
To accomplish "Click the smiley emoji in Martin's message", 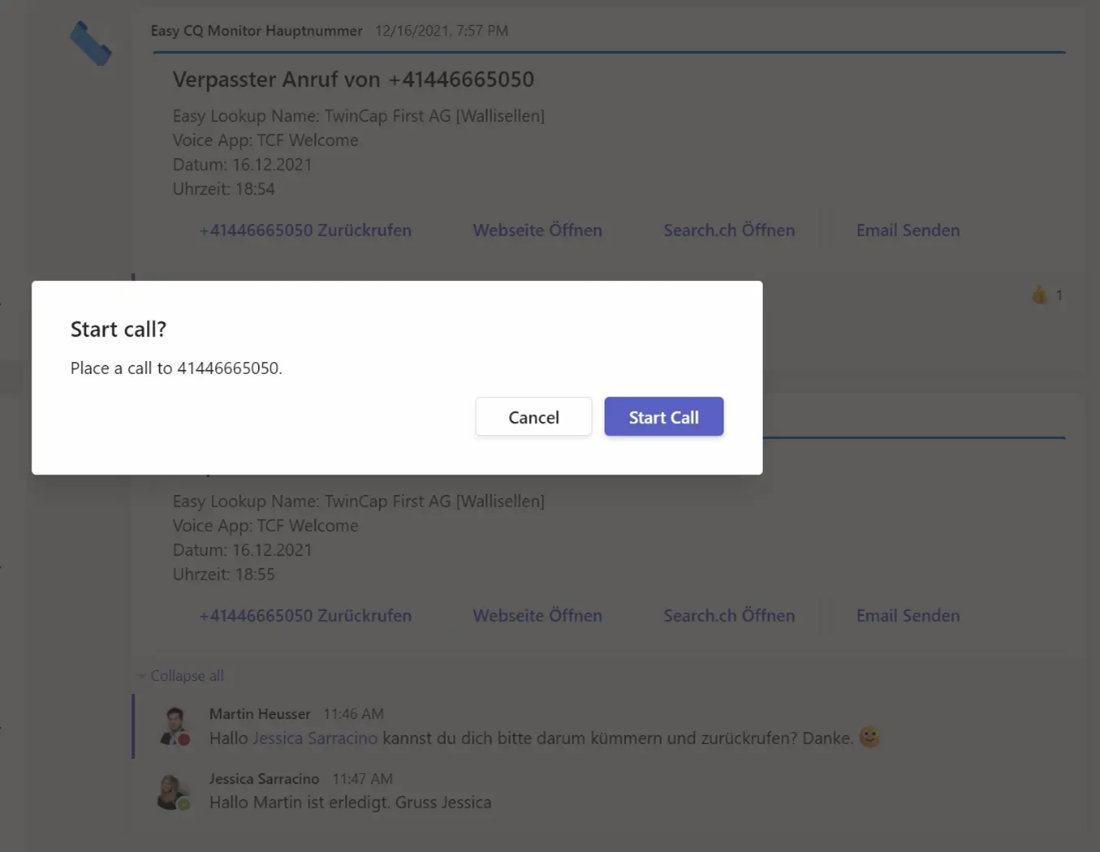I will 870,737.
